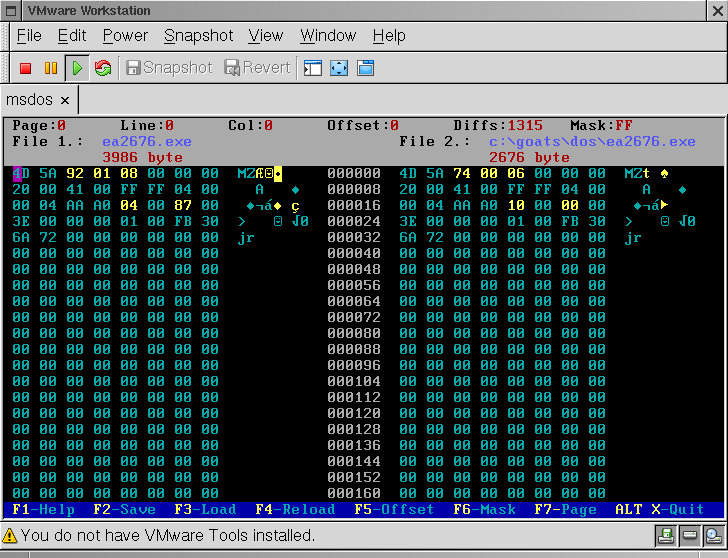Click the Mask:FF value

point(601,125)
